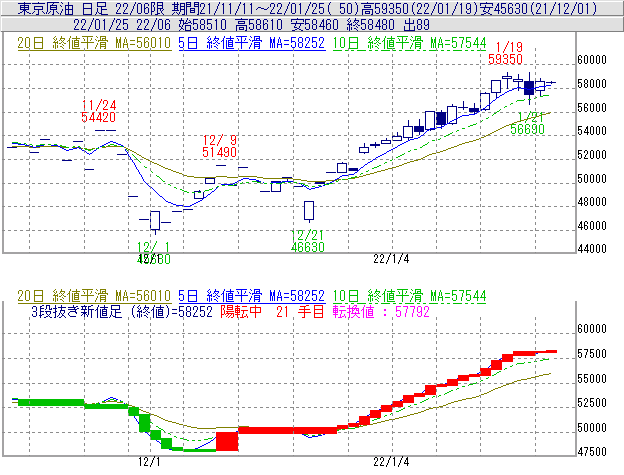Click the 52500 label on lower price axis

click(x=592, y=403)
